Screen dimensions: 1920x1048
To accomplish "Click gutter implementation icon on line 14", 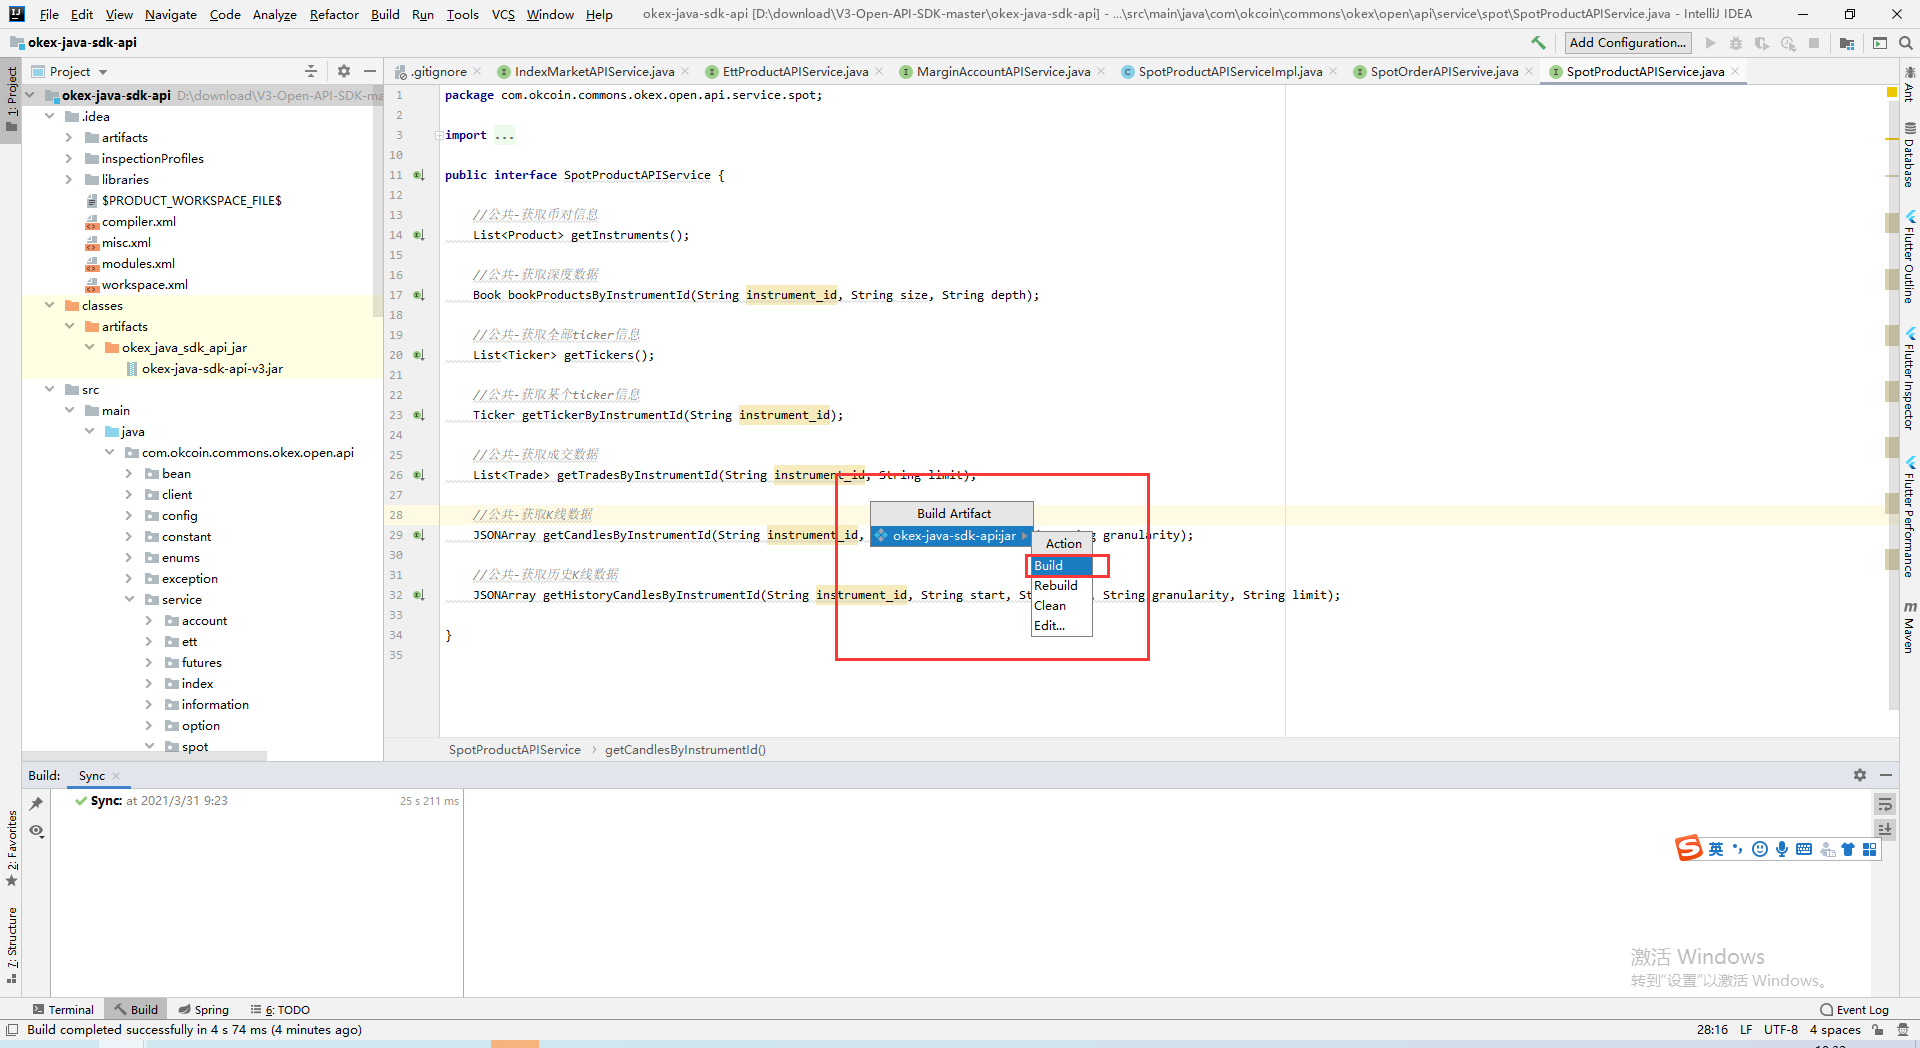I will click(419, 235).
